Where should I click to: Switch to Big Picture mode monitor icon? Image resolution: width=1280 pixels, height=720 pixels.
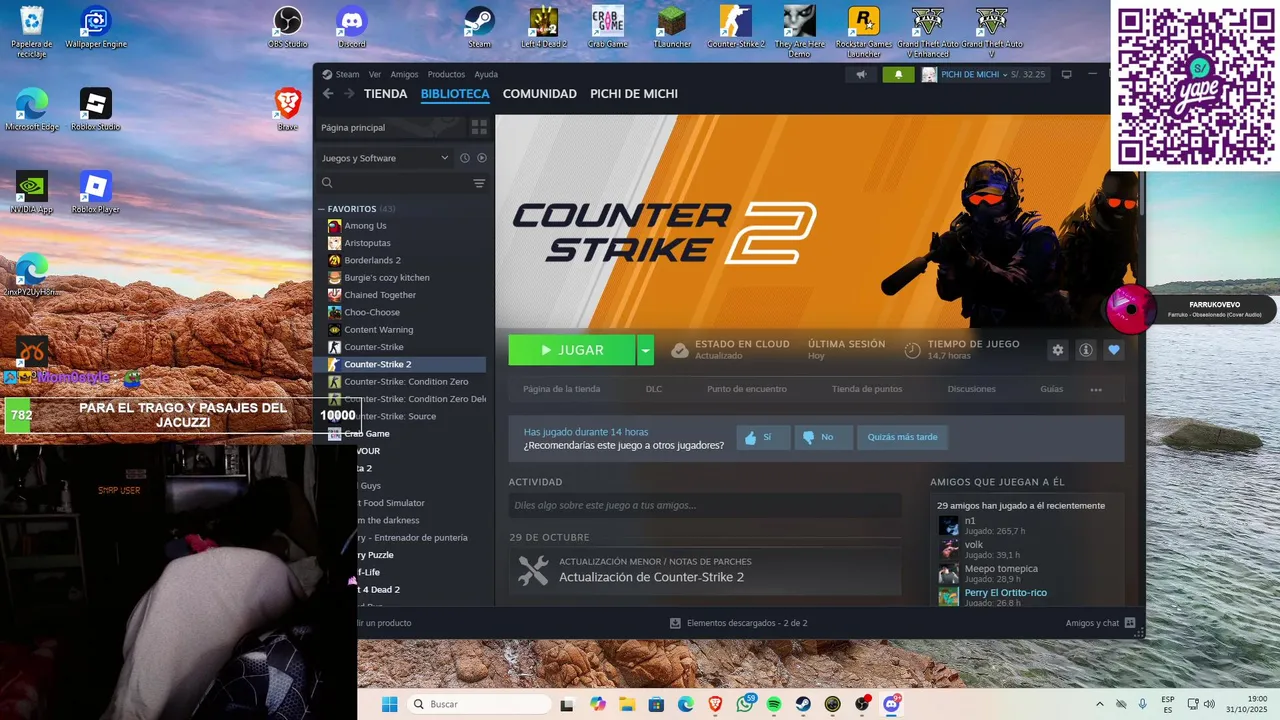(x=1066, y=75)
